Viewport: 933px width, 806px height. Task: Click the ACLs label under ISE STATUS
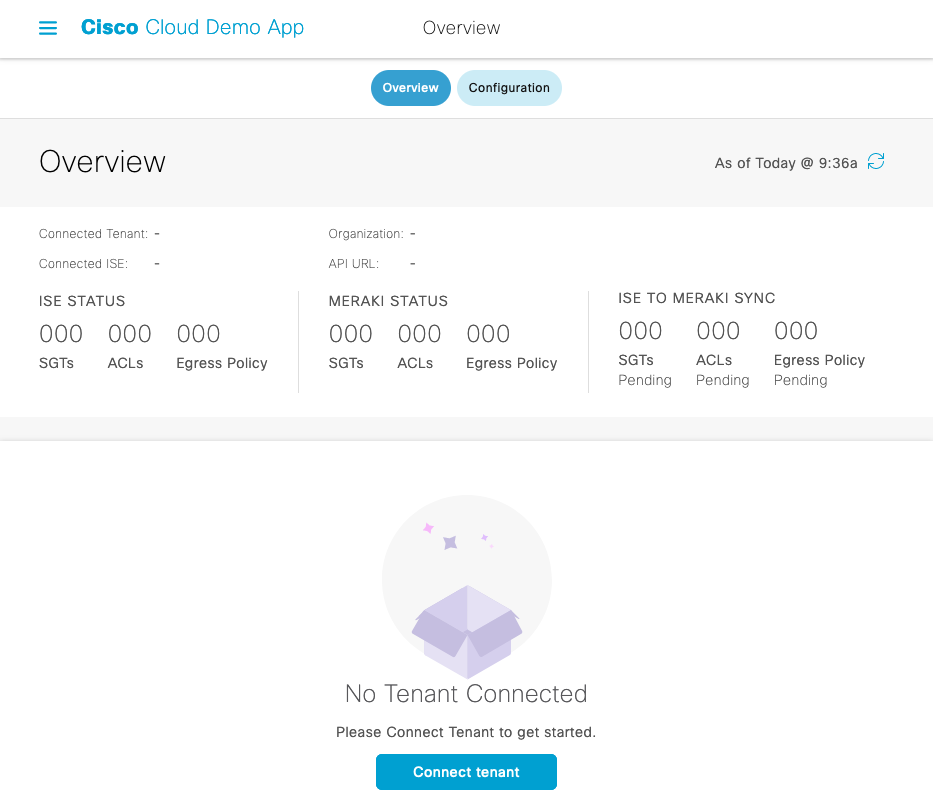click(x=126, y=363)
